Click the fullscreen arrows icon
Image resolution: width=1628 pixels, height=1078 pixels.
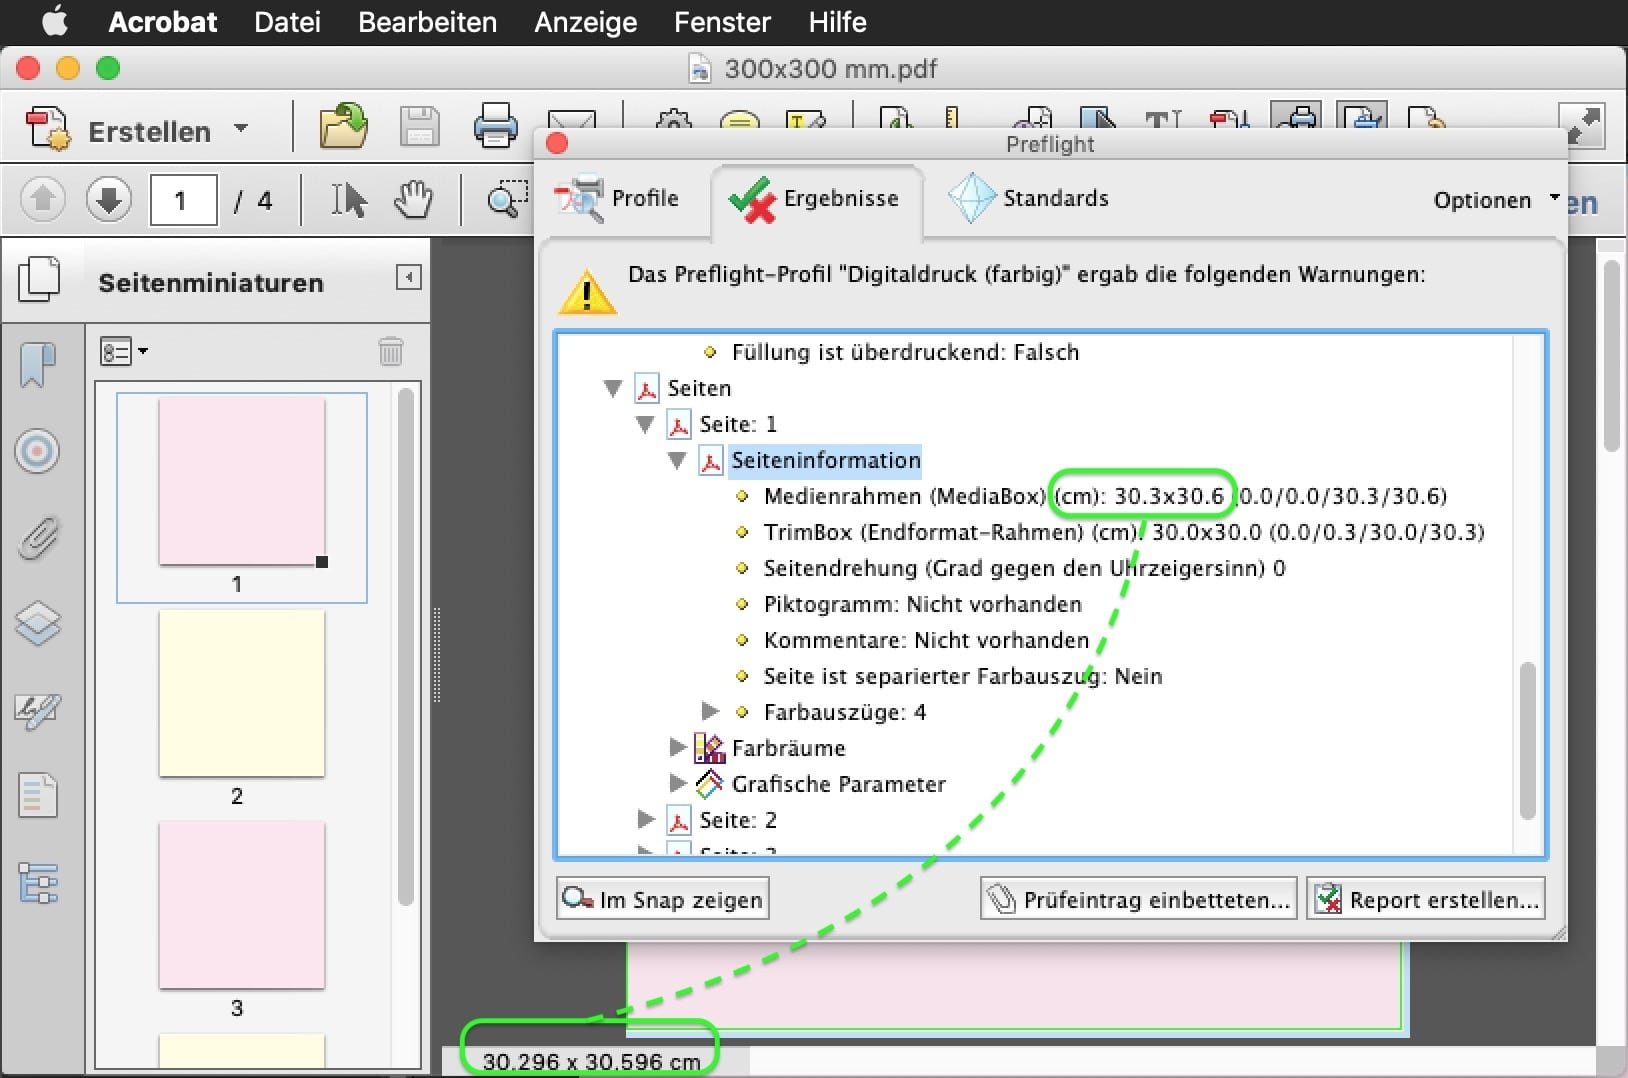coord(1581,127)
